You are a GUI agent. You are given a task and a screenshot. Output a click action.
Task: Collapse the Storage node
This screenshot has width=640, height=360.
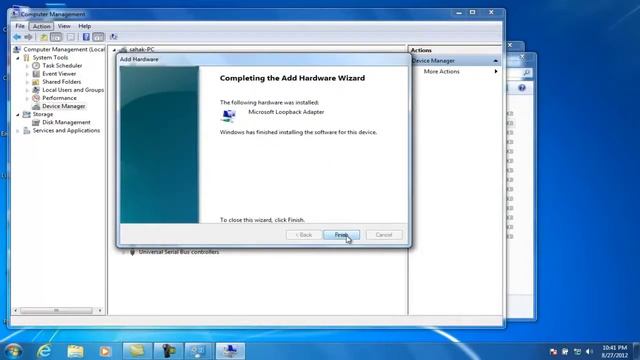[18, 115]
